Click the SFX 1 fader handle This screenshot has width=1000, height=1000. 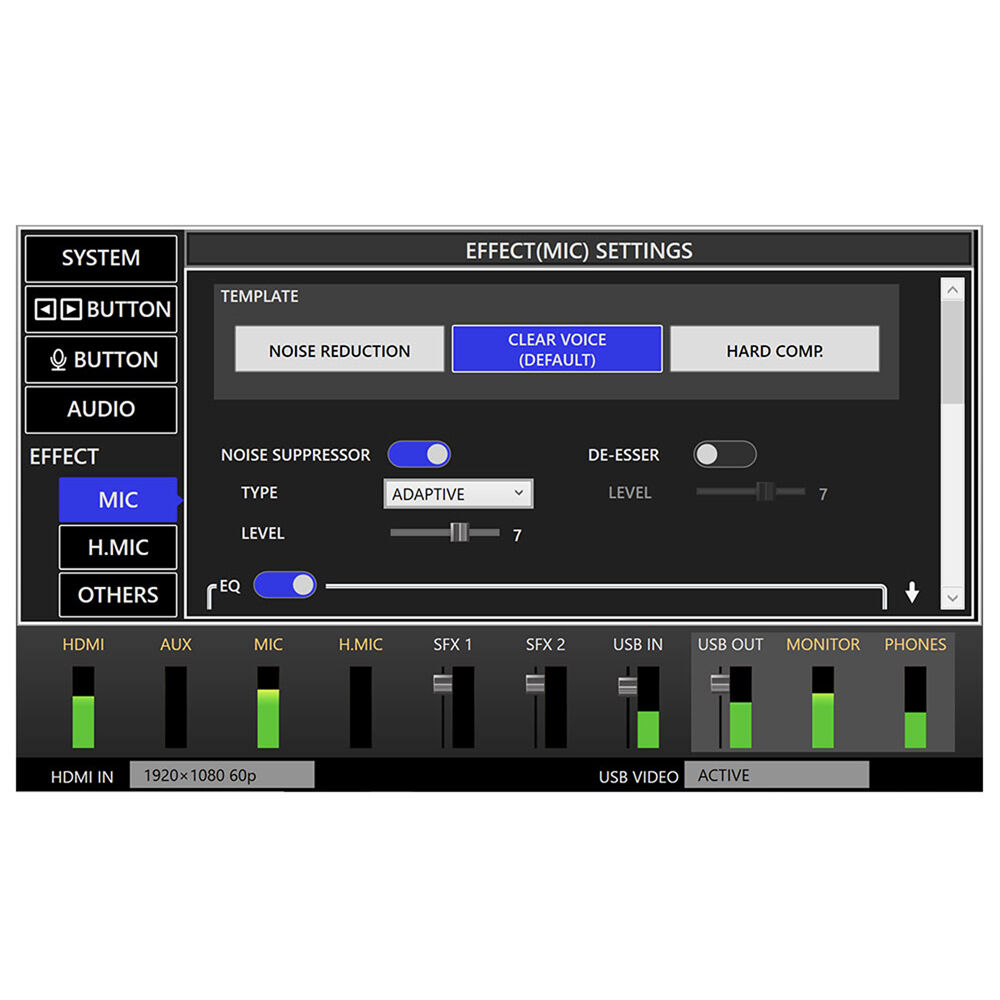tap(442, 683)
